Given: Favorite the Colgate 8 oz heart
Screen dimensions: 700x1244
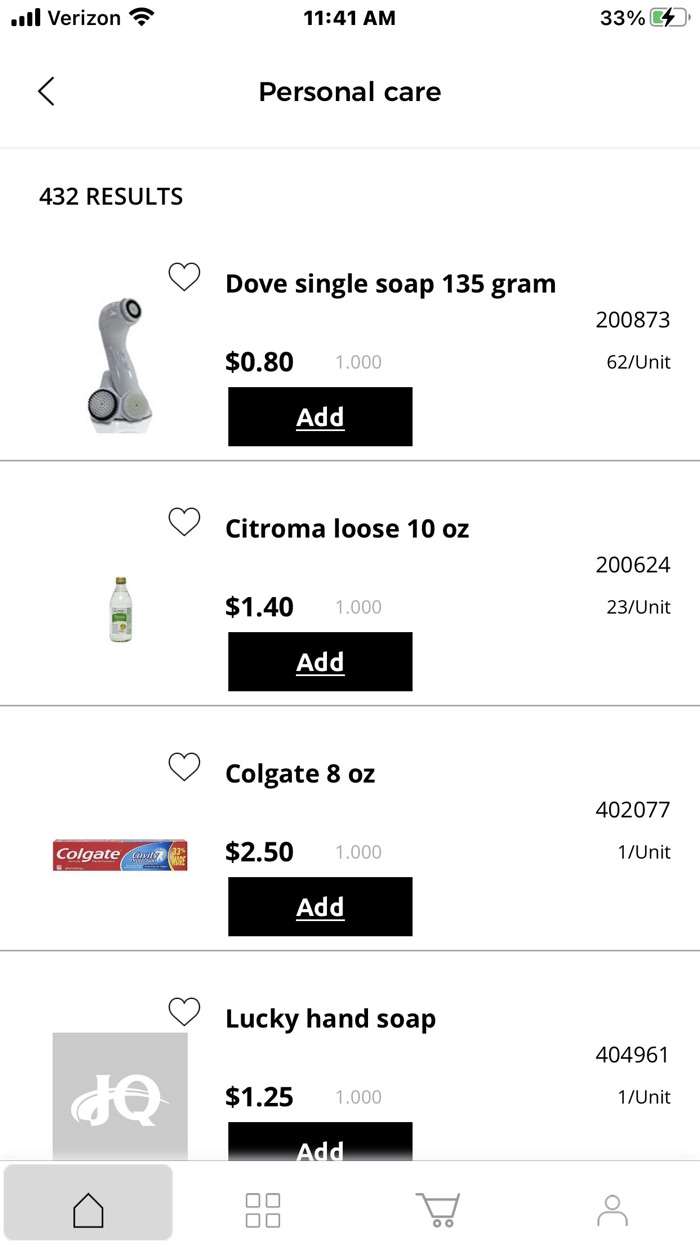Looking at the screenshot, I should tap(184, 767).
